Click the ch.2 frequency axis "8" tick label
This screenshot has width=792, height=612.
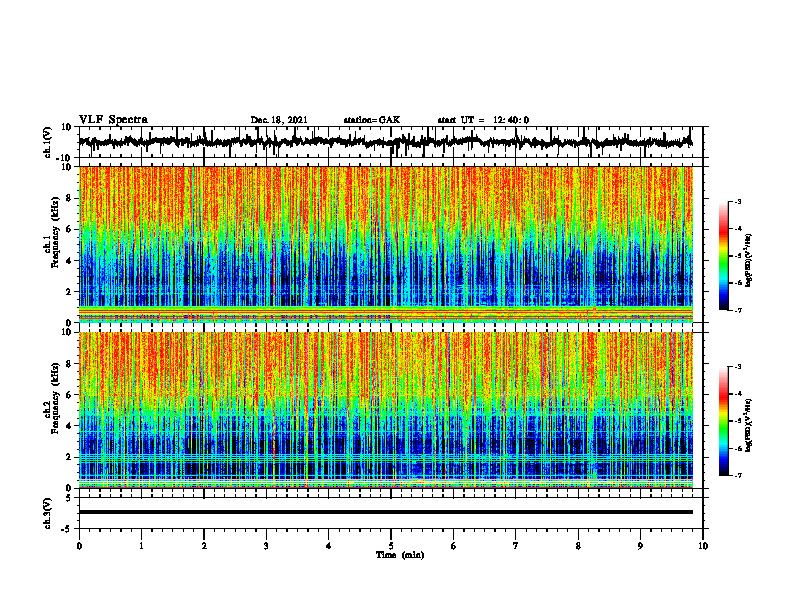click(69, 364)
